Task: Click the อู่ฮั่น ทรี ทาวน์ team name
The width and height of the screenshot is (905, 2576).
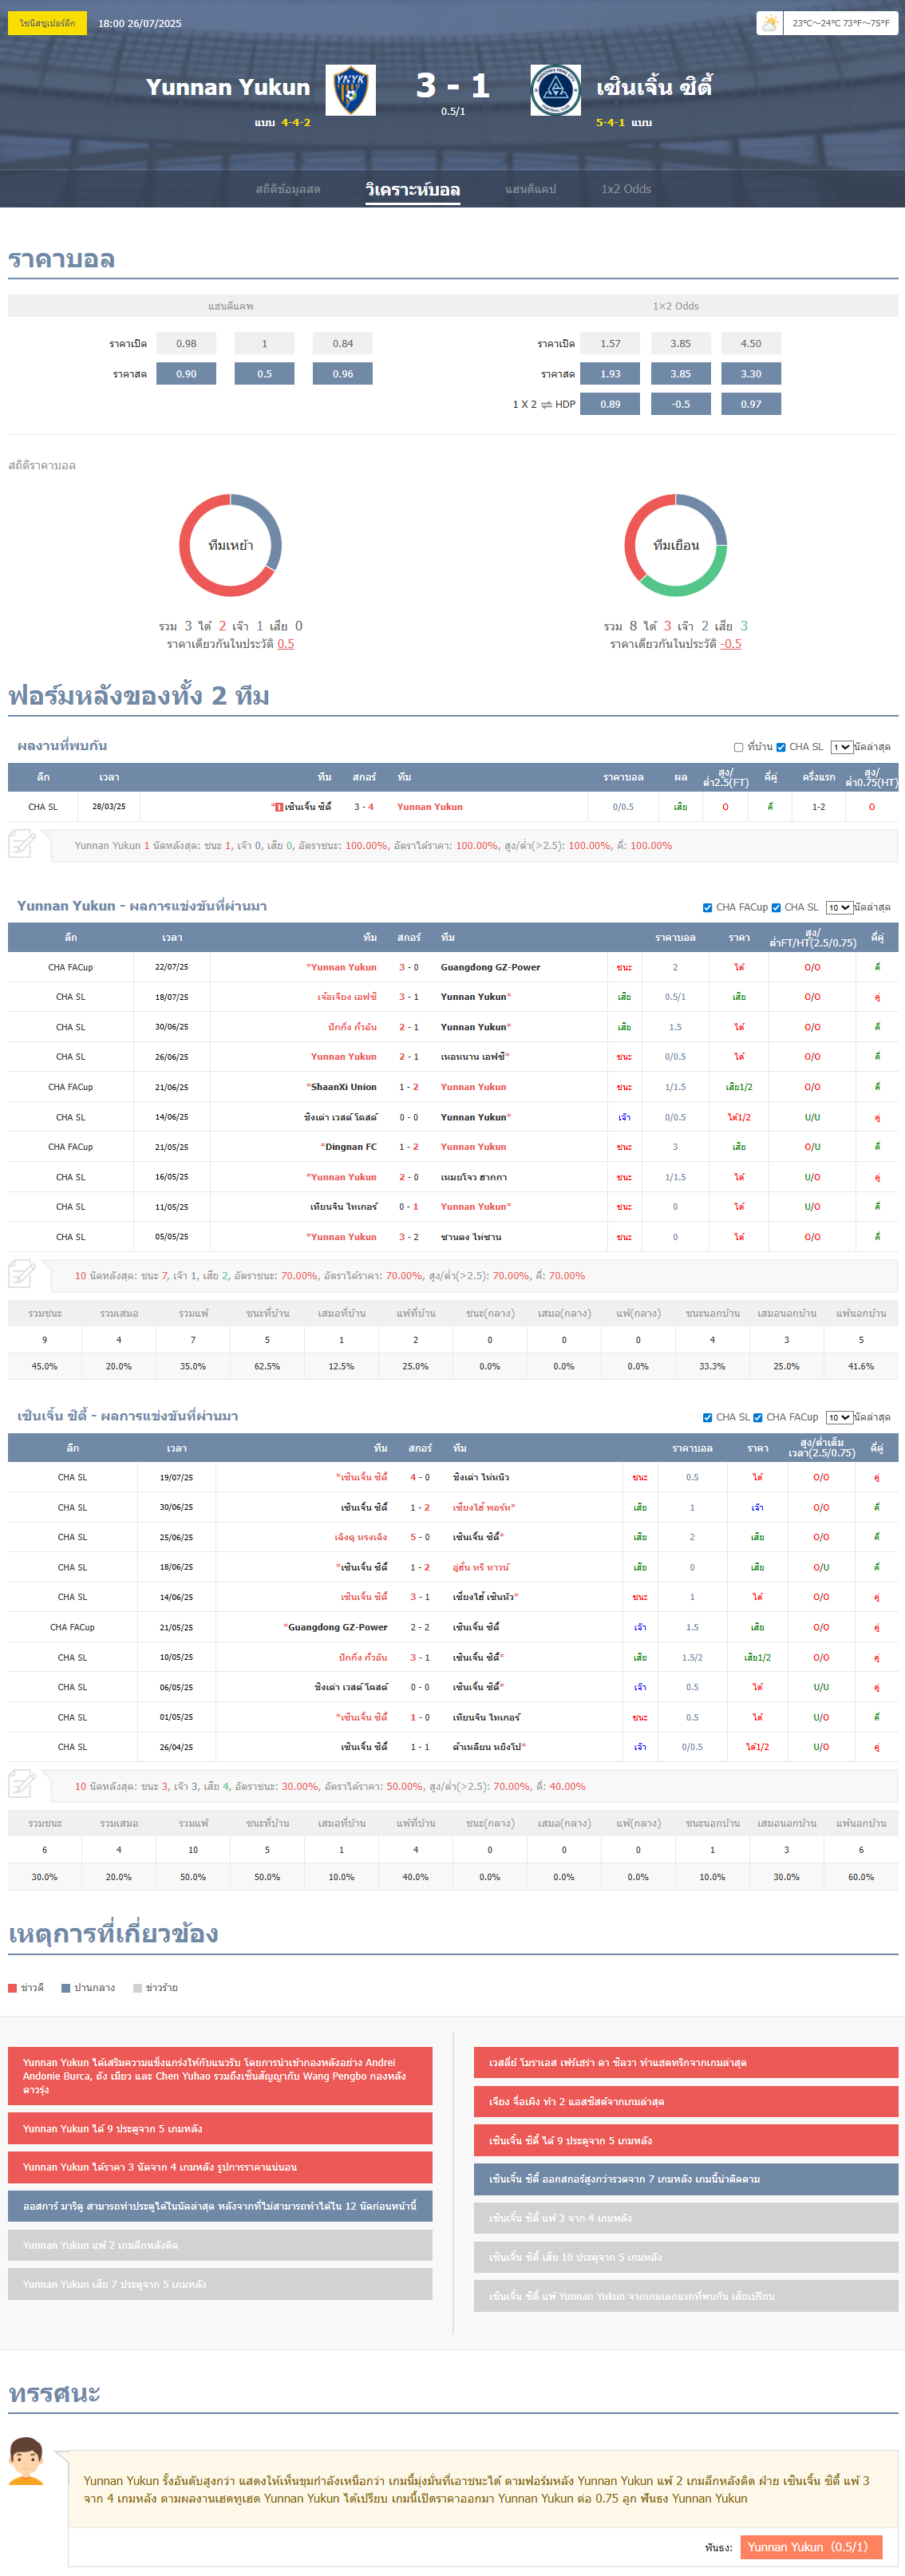Action: tap(481, 1567)
